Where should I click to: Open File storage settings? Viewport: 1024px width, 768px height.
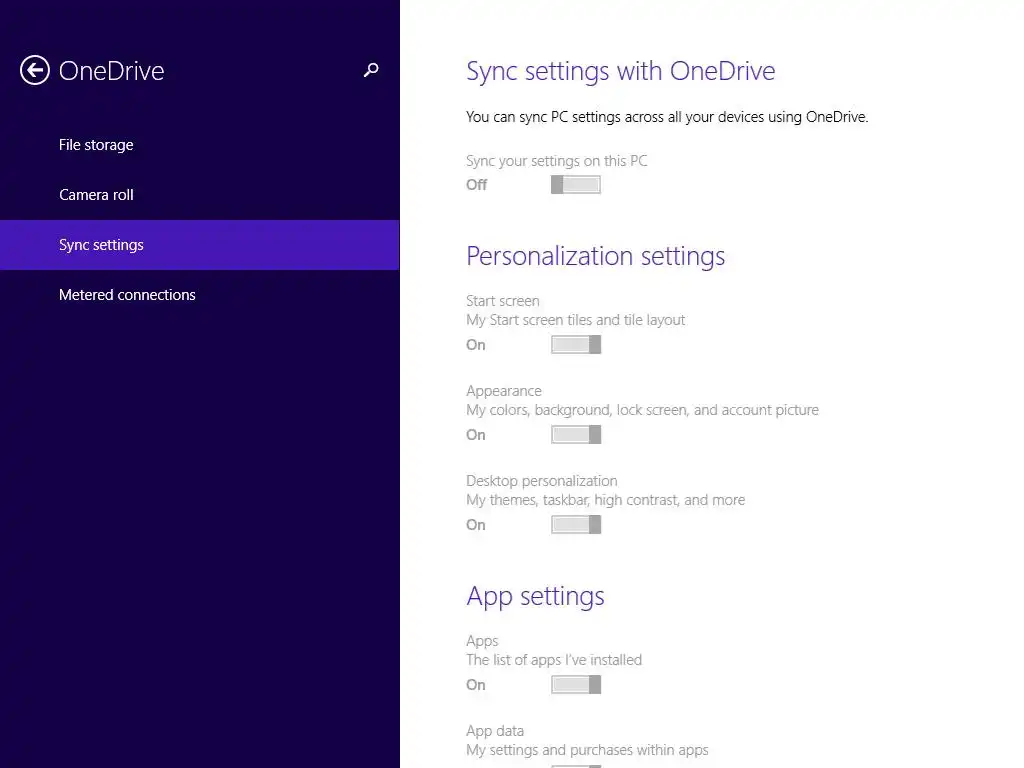(200, 144)
